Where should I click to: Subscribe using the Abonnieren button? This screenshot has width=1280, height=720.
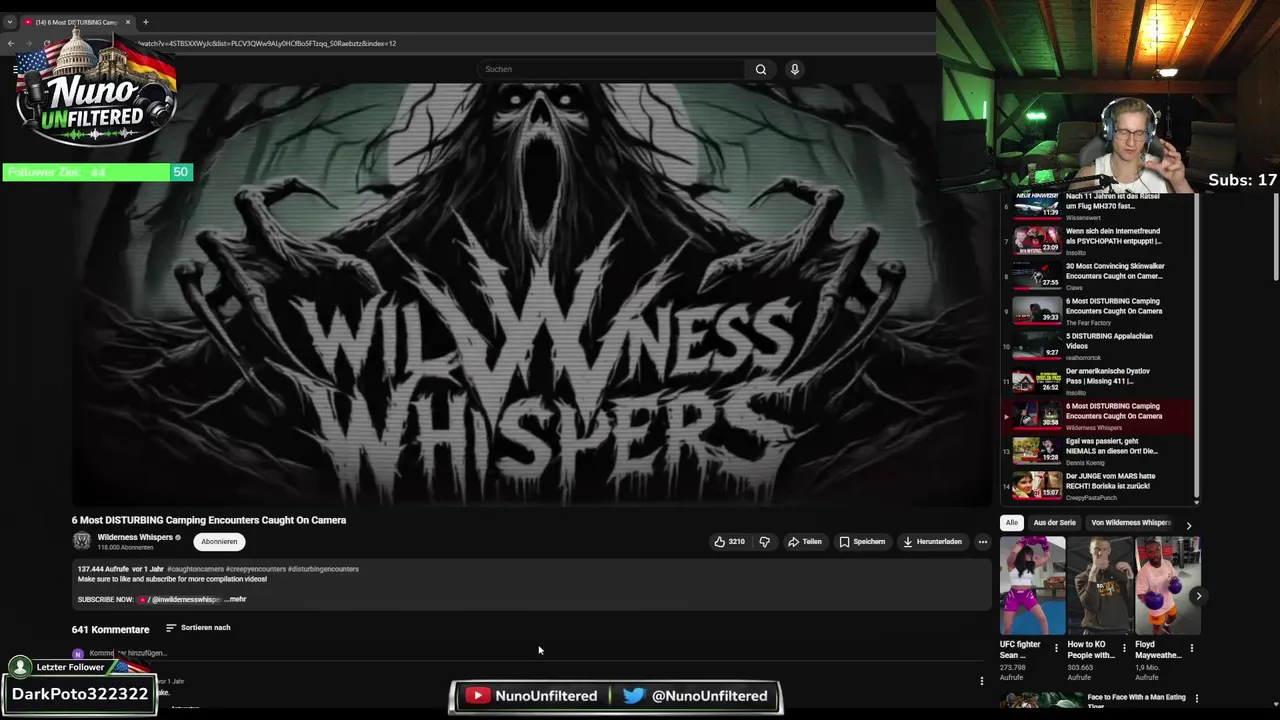(219, 542)
